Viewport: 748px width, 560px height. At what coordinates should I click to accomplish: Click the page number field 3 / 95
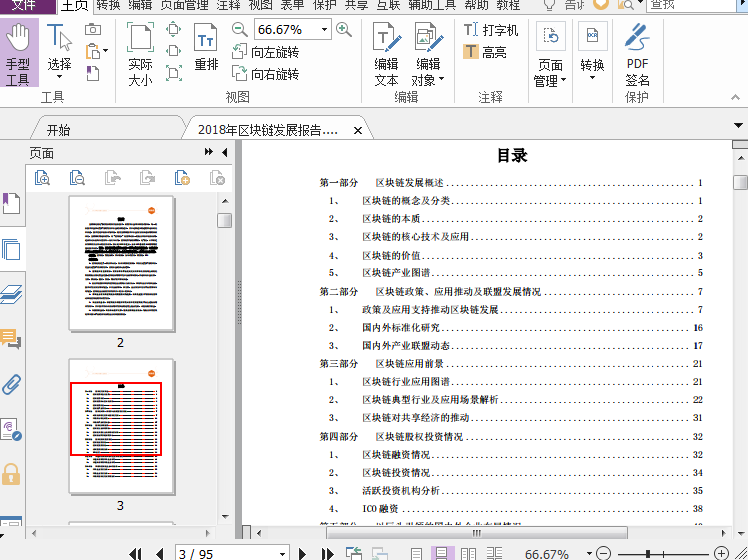coord(227,554)
